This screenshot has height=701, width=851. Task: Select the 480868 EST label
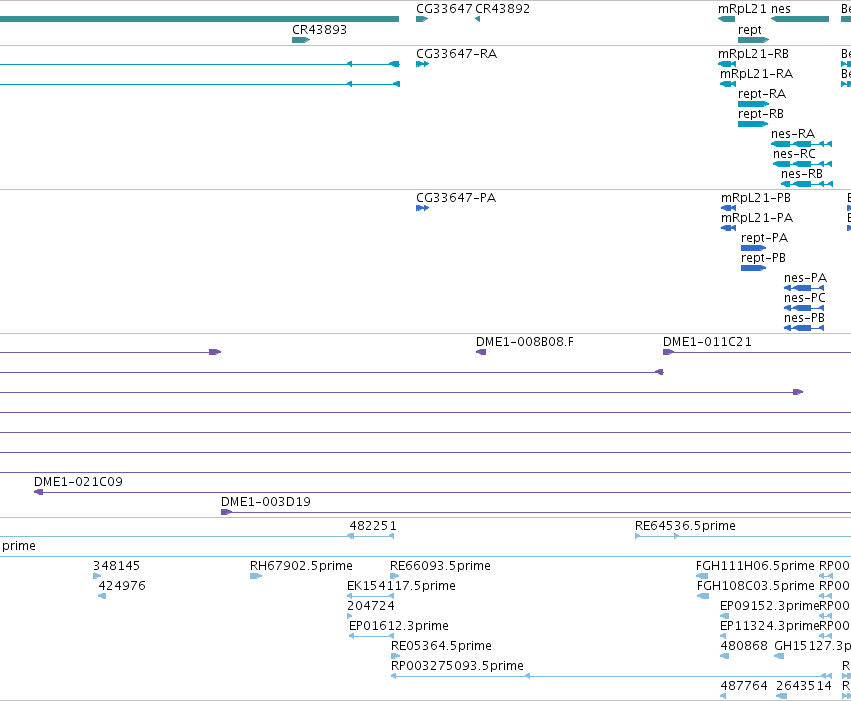(x=744, y=646)
